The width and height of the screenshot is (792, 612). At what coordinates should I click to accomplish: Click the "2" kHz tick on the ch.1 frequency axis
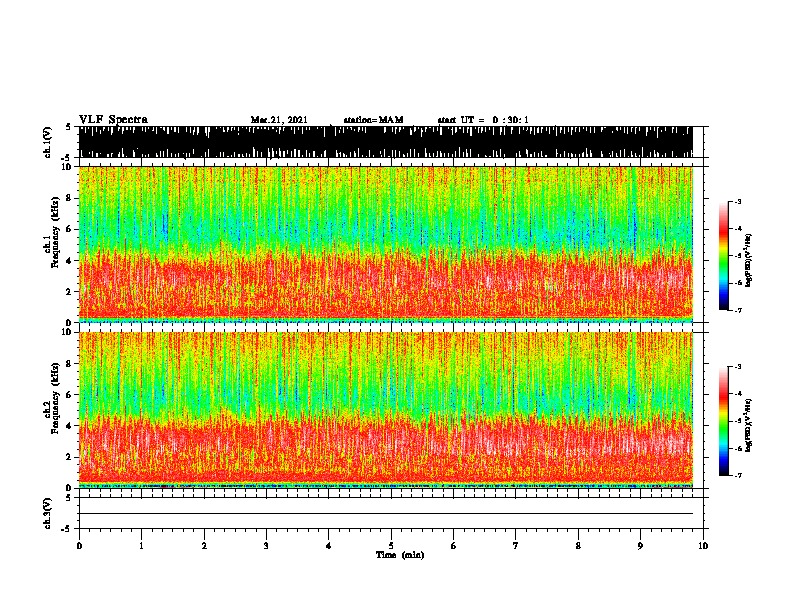pyautogui.click(x=70, y=291)
